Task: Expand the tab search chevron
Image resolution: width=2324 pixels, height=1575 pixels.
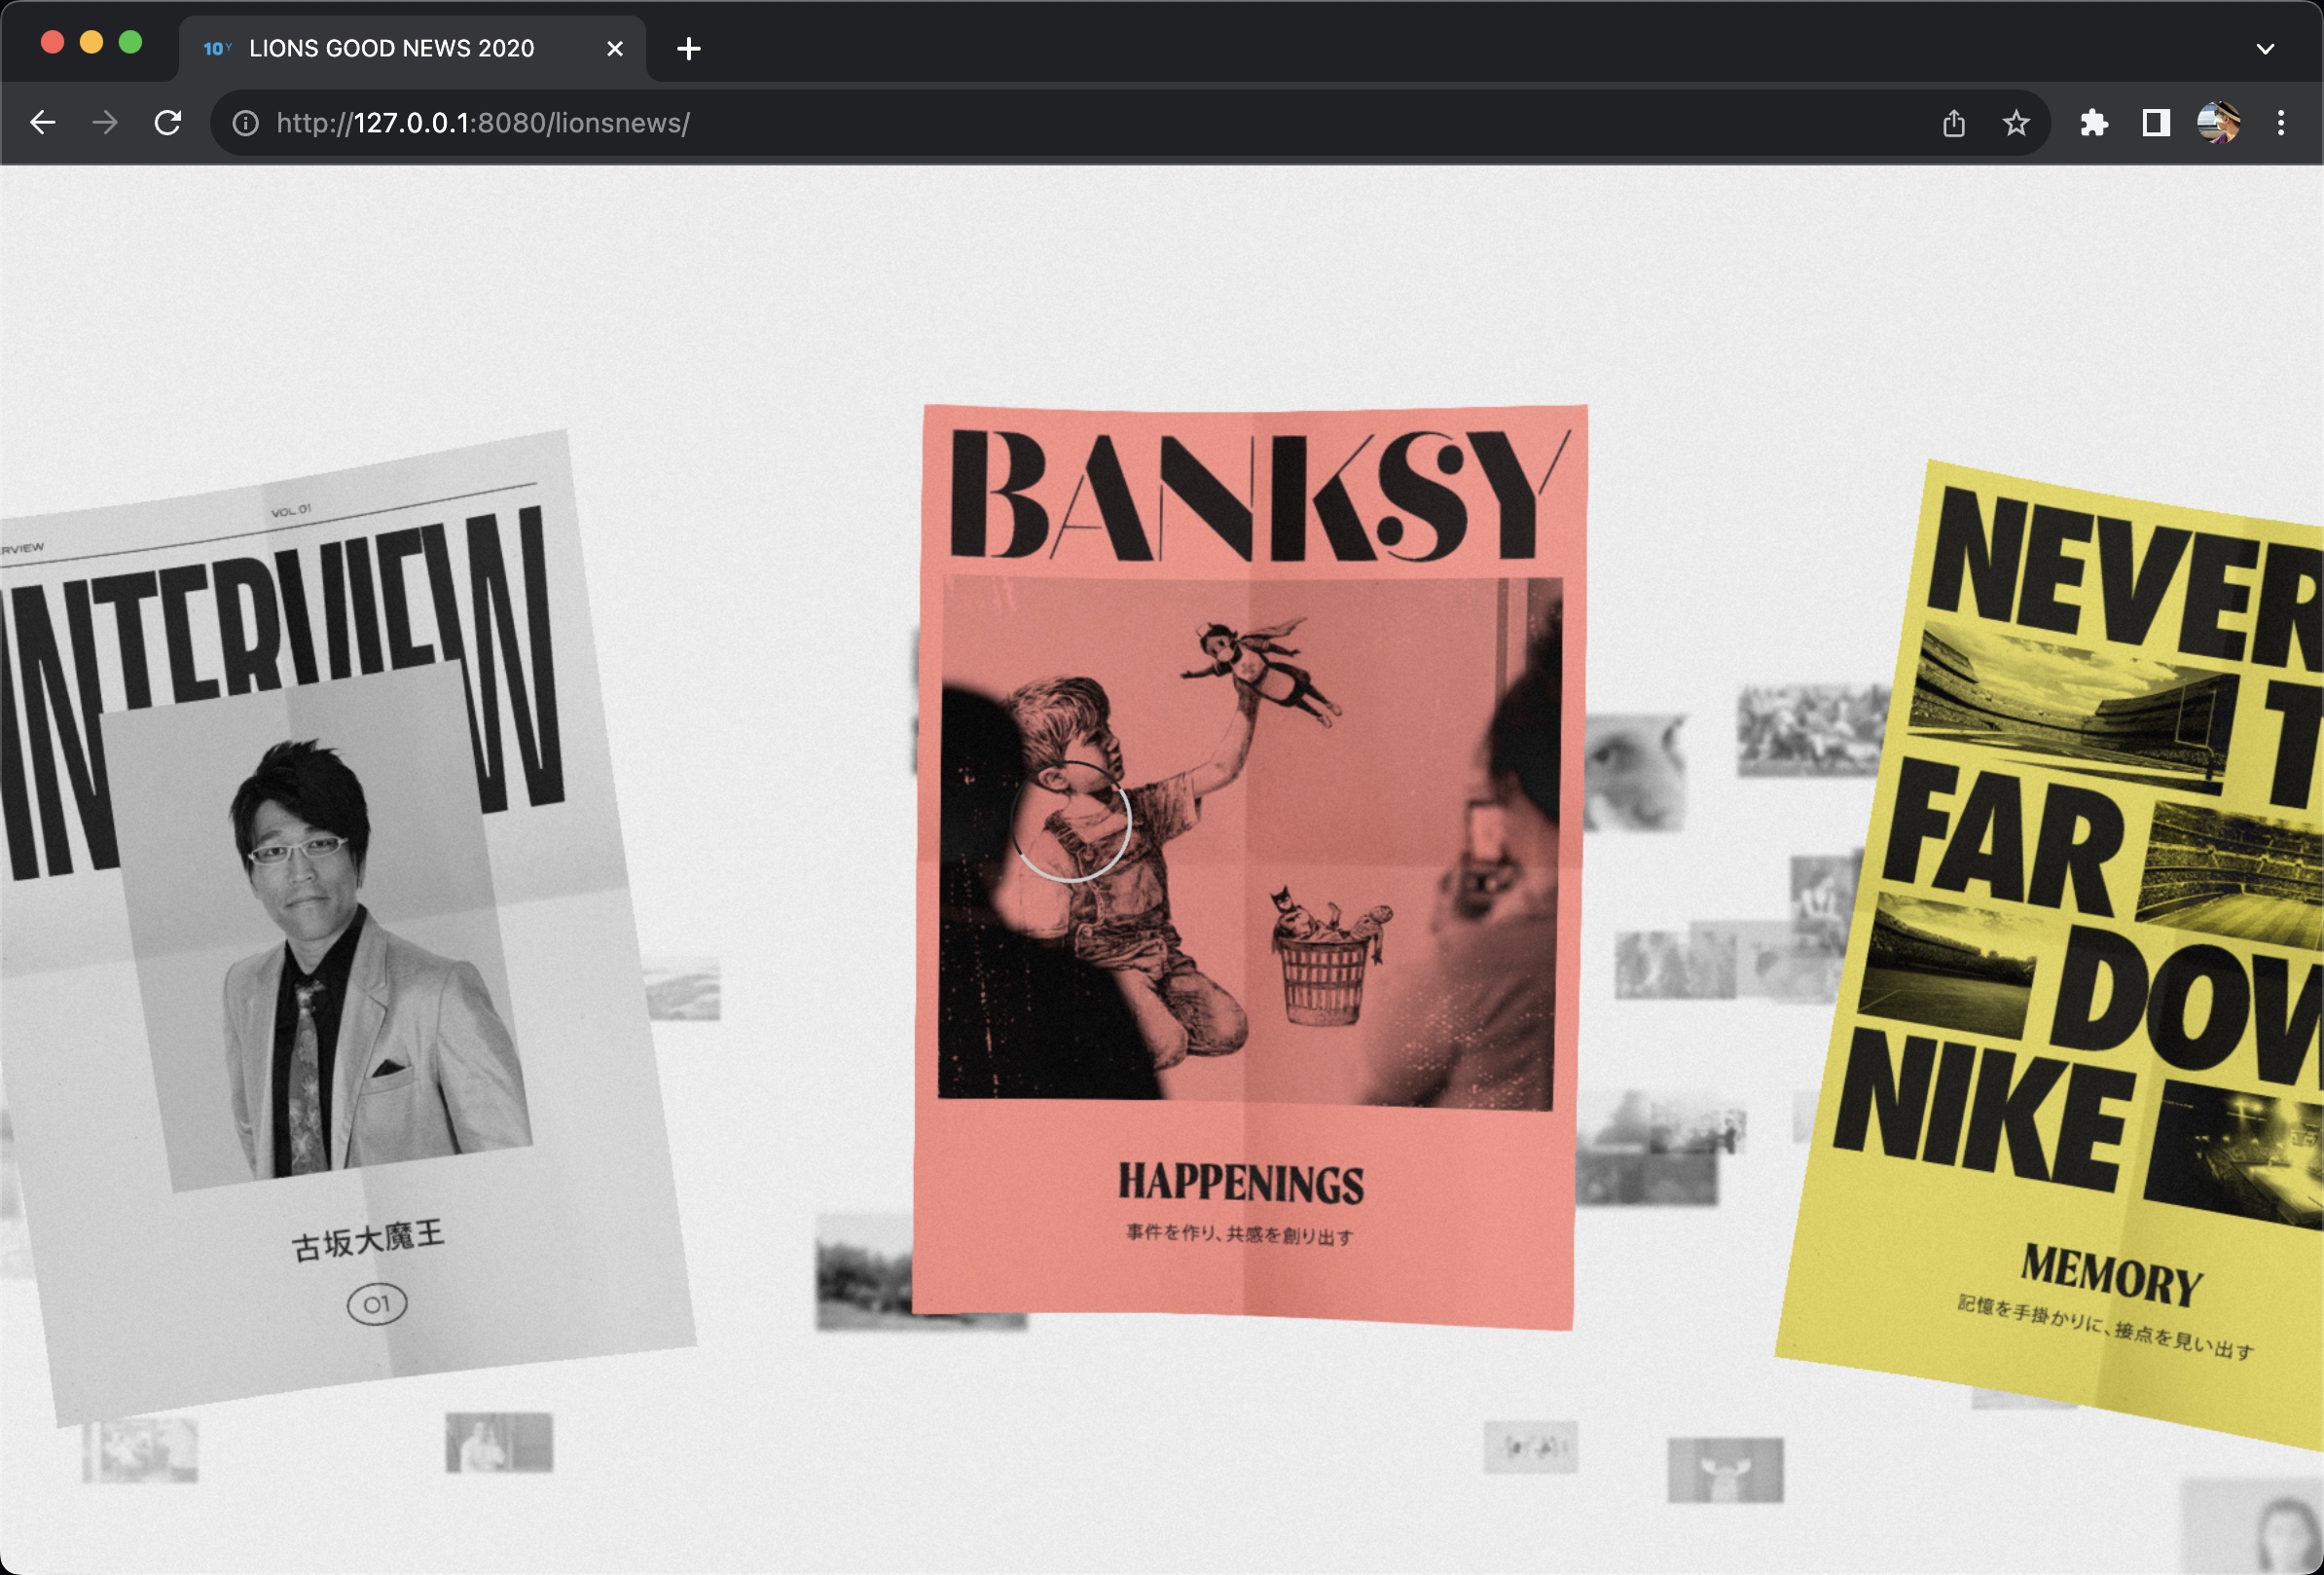Action: 2265,48
